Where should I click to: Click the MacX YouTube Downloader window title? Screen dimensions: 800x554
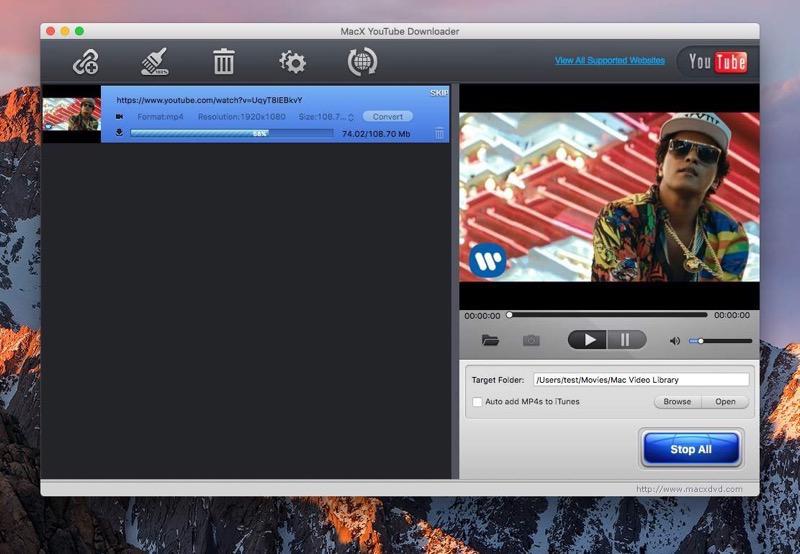click(400, 31)
